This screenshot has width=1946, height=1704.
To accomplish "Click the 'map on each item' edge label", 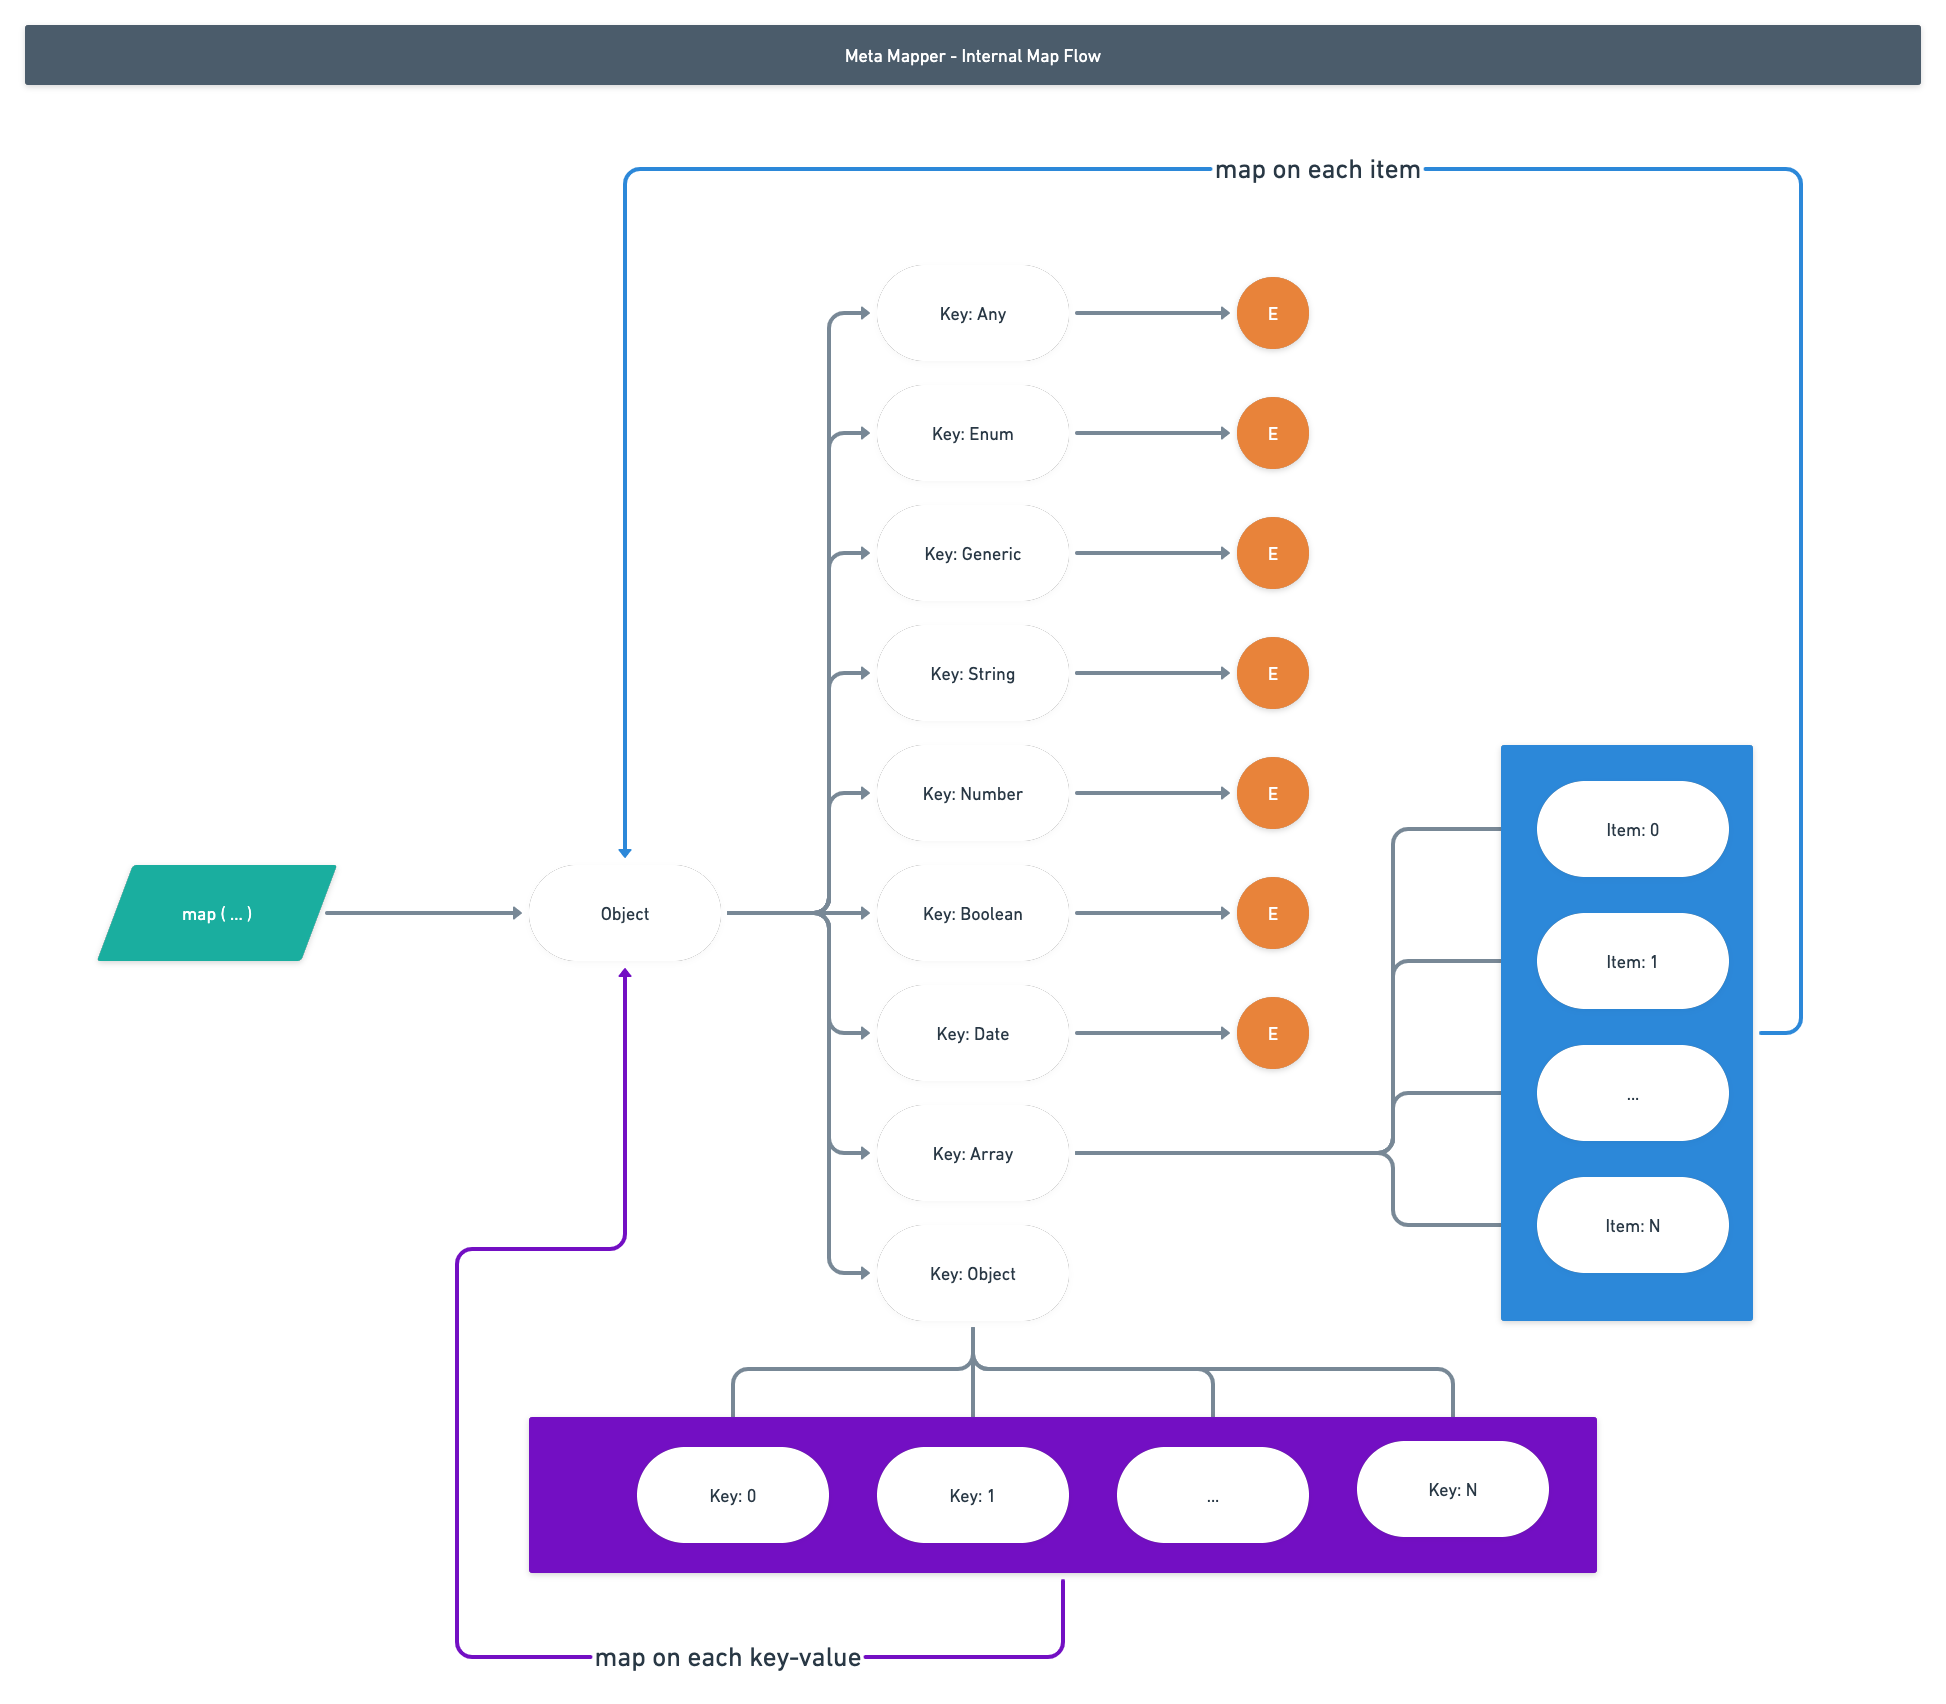I will [1317, 170].
